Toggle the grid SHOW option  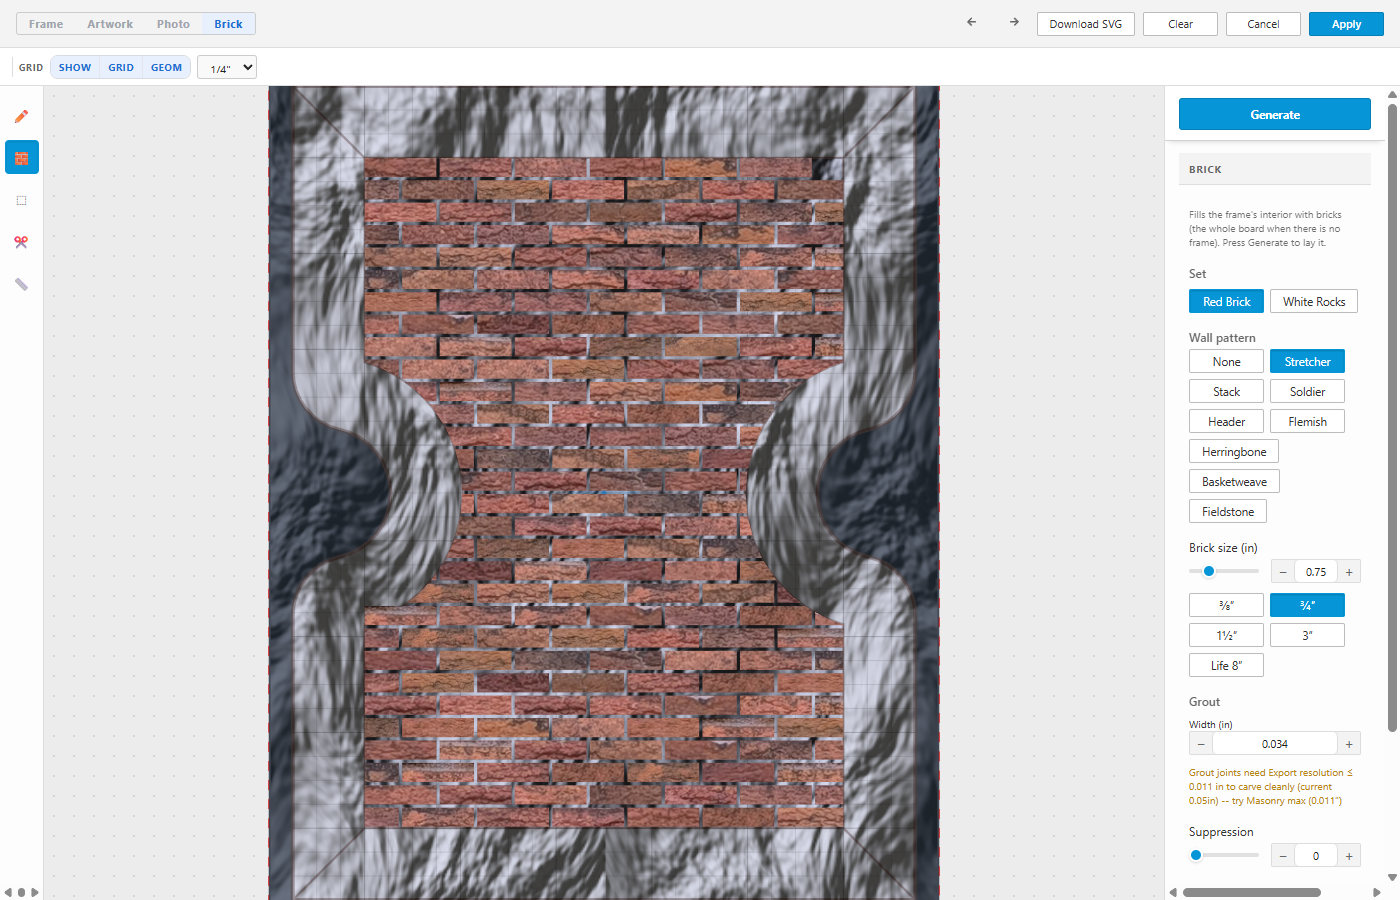[75, 68]
